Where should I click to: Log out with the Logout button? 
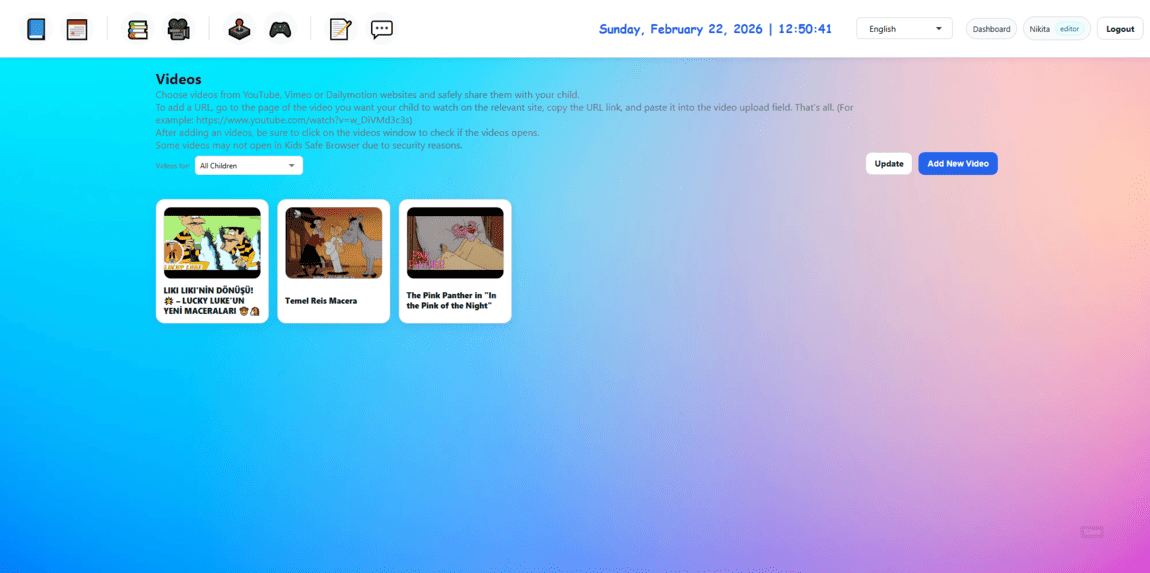1120,29
